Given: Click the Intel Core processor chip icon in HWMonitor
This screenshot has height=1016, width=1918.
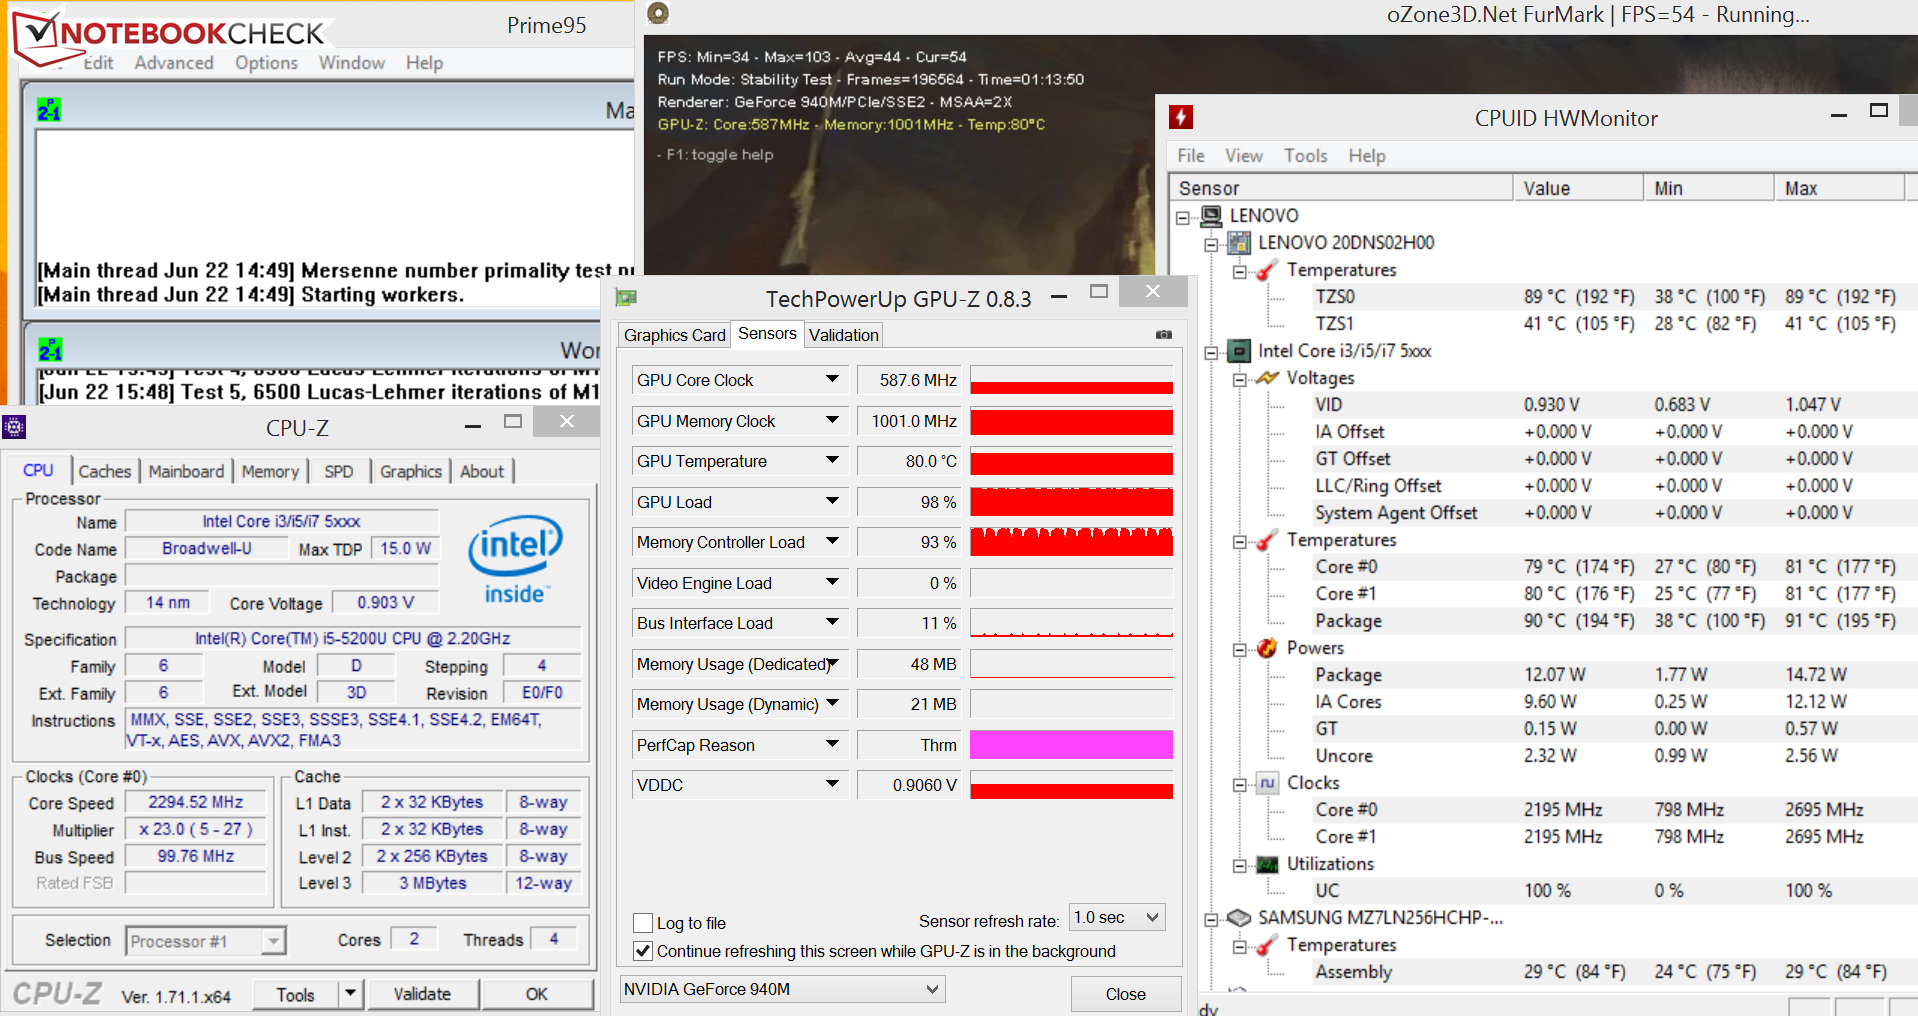Looking at the screenshot, I should pyautogui.click(x=1239, y=351).
